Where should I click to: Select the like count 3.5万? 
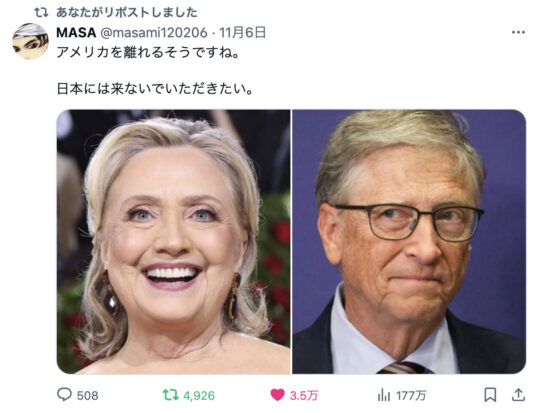point(303,395)
